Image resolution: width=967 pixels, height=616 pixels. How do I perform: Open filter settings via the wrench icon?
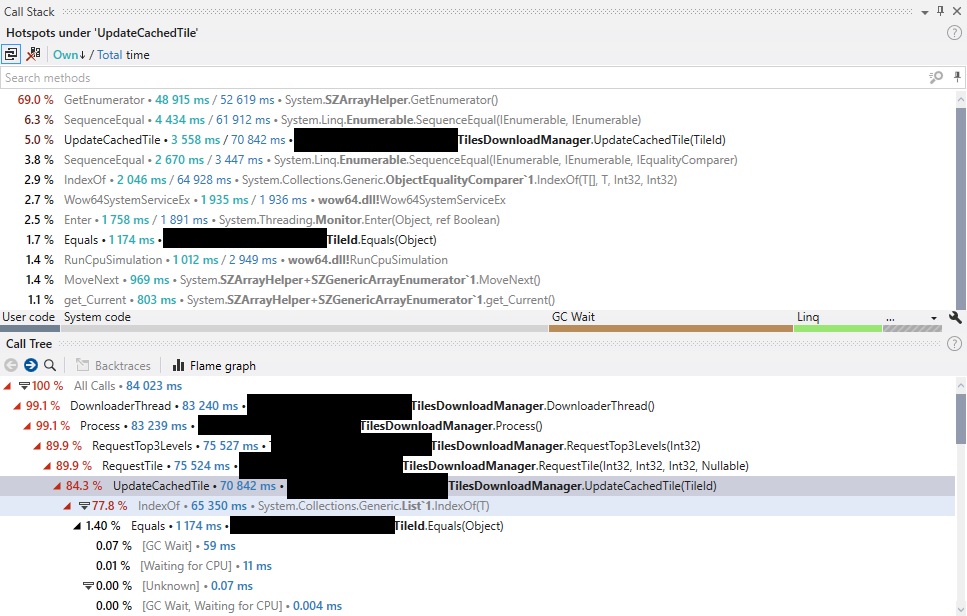[x=955, y=316]
